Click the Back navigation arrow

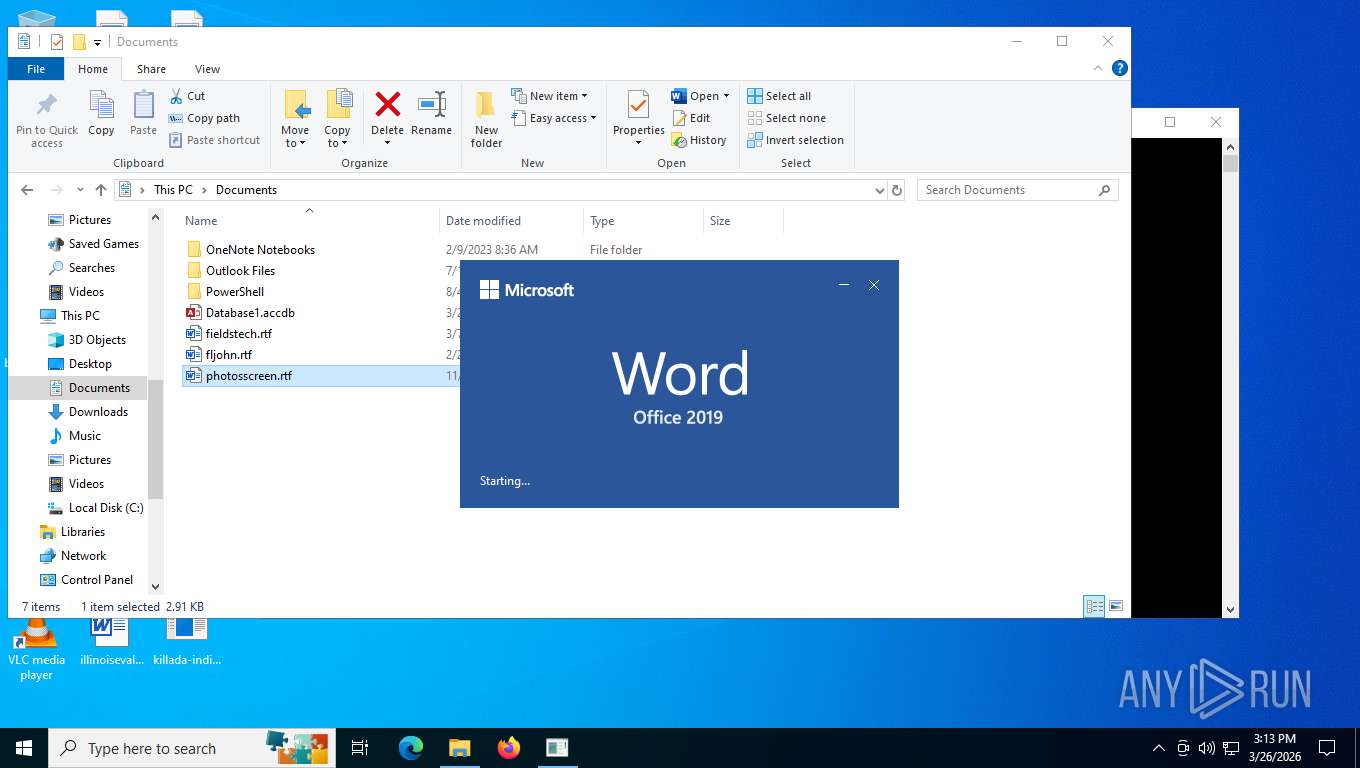(27, 190)
